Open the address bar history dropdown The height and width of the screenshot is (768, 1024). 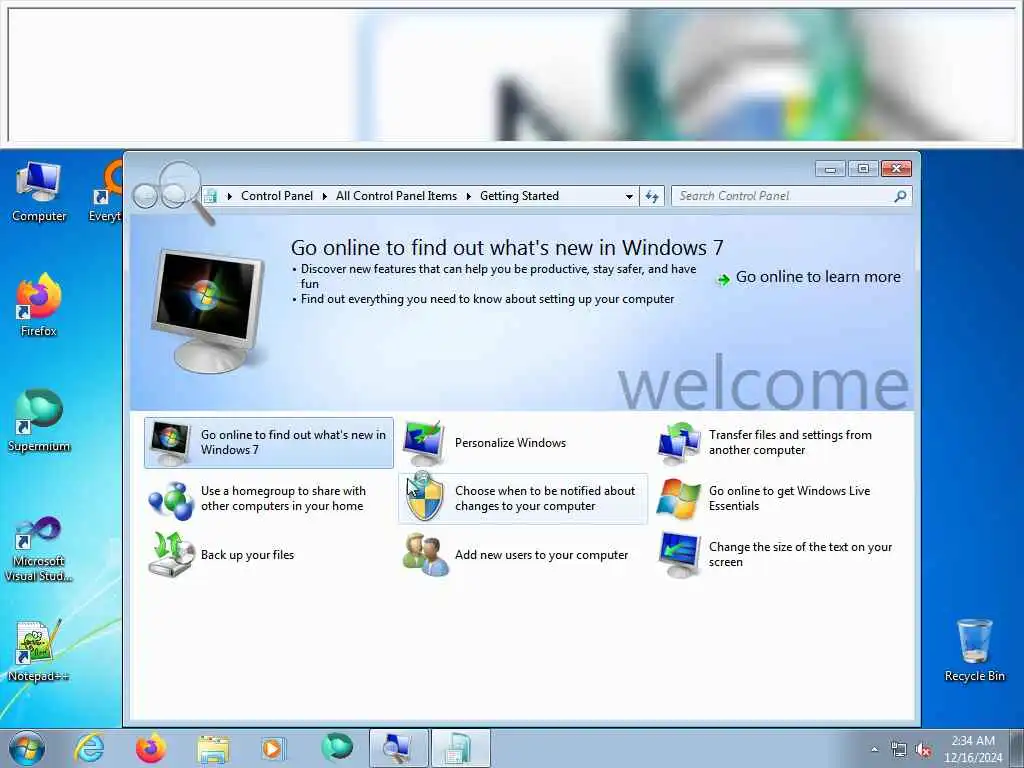629,196
